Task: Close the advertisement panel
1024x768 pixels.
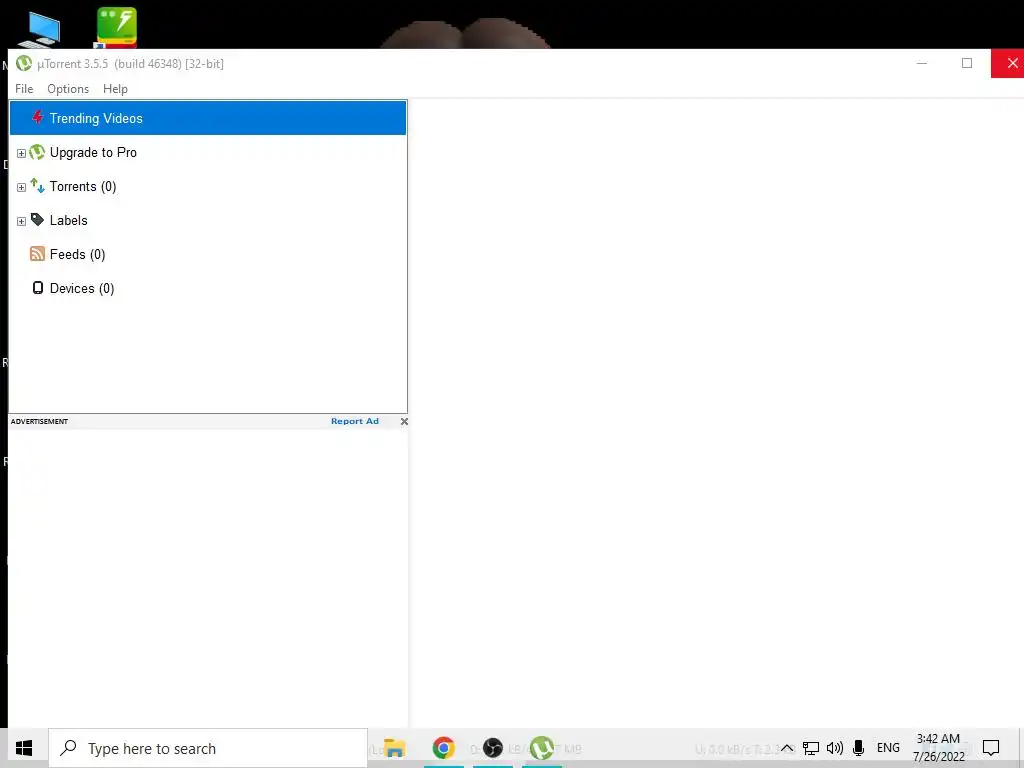Action: [404, 421]
